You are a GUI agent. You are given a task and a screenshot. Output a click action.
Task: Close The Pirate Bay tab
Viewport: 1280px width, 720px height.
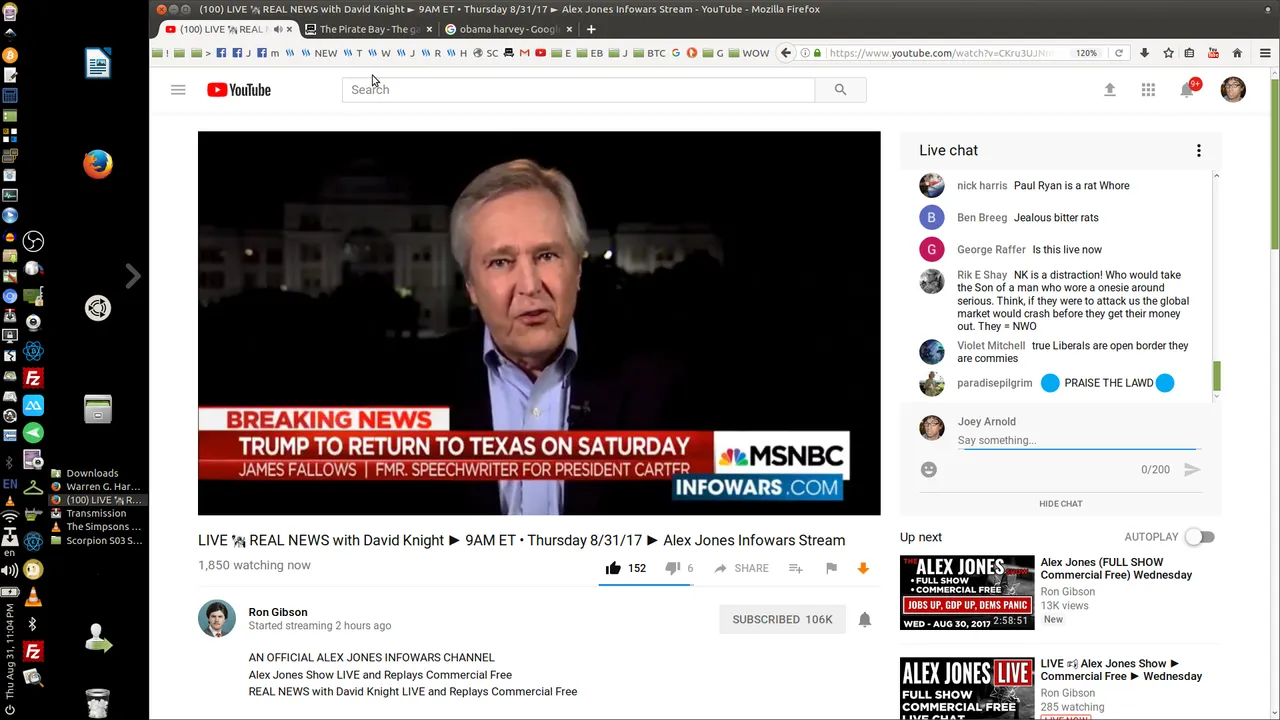click(x=429, y=29)
